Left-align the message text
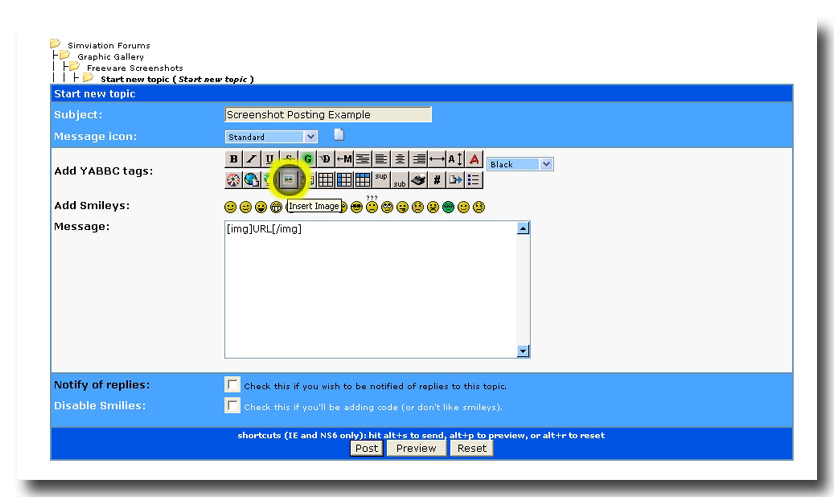 pos(381,159)
